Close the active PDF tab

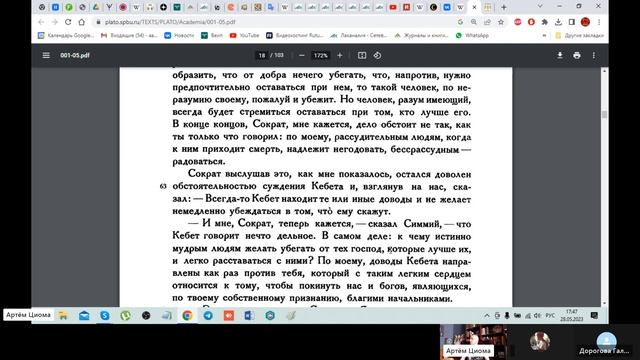tap(474, 7)
